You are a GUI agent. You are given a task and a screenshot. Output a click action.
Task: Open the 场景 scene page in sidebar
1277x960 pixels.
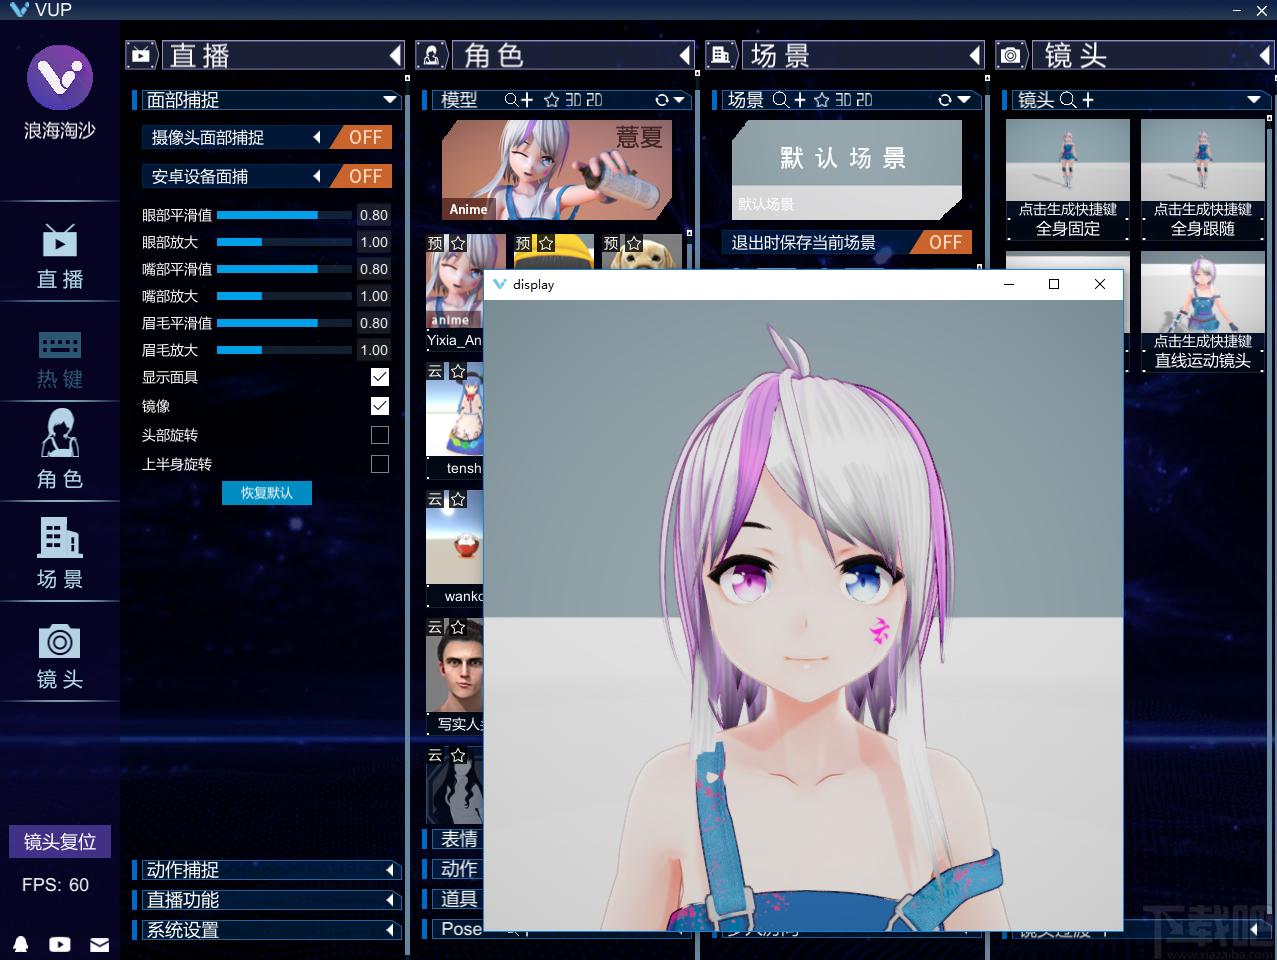coord(60,553)
